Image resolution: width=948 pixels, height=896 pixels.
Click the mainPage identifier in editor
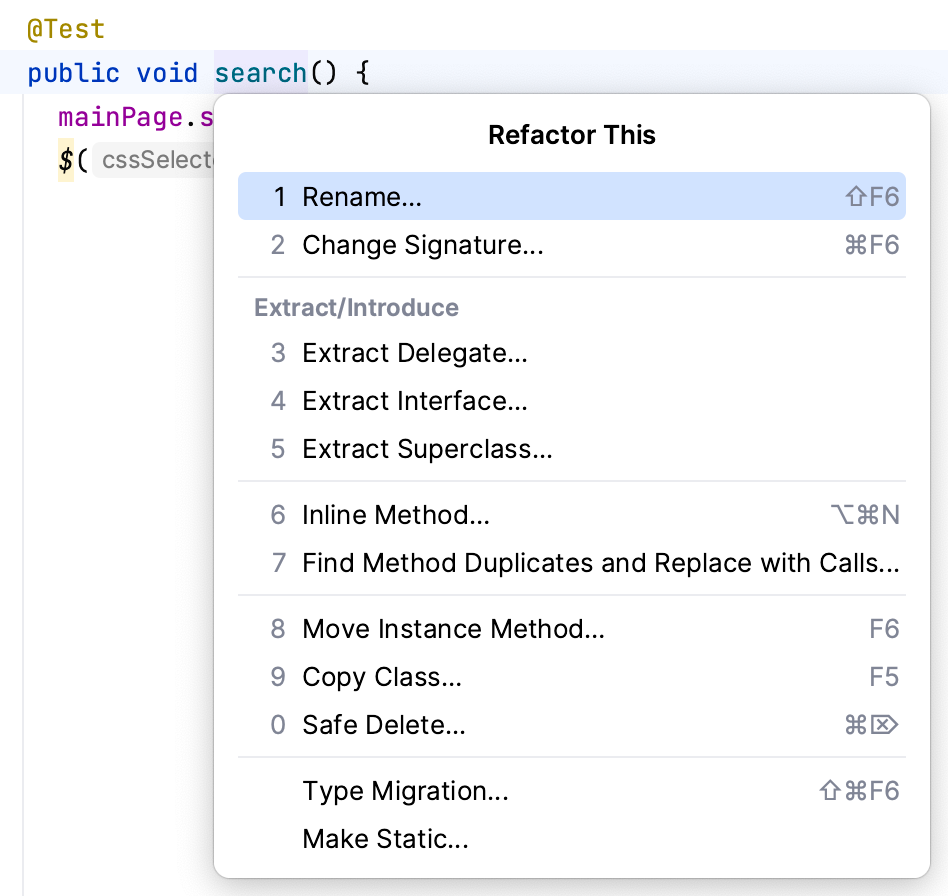coord(120,117)
